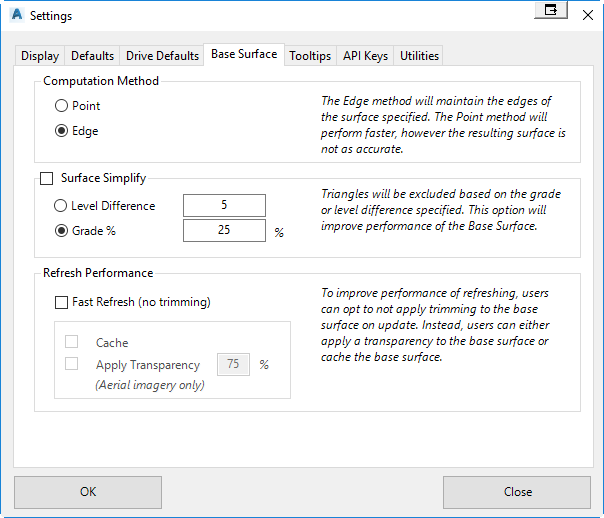
Task: Click the Grade percentage value field
Action: 224,230
